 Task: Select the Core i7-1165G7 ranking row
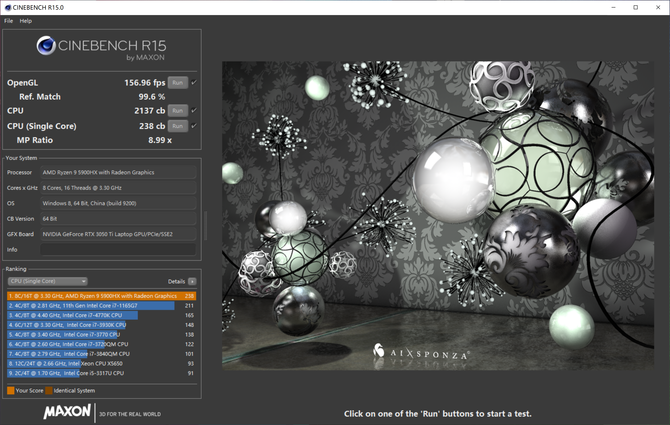pos(102,305)
